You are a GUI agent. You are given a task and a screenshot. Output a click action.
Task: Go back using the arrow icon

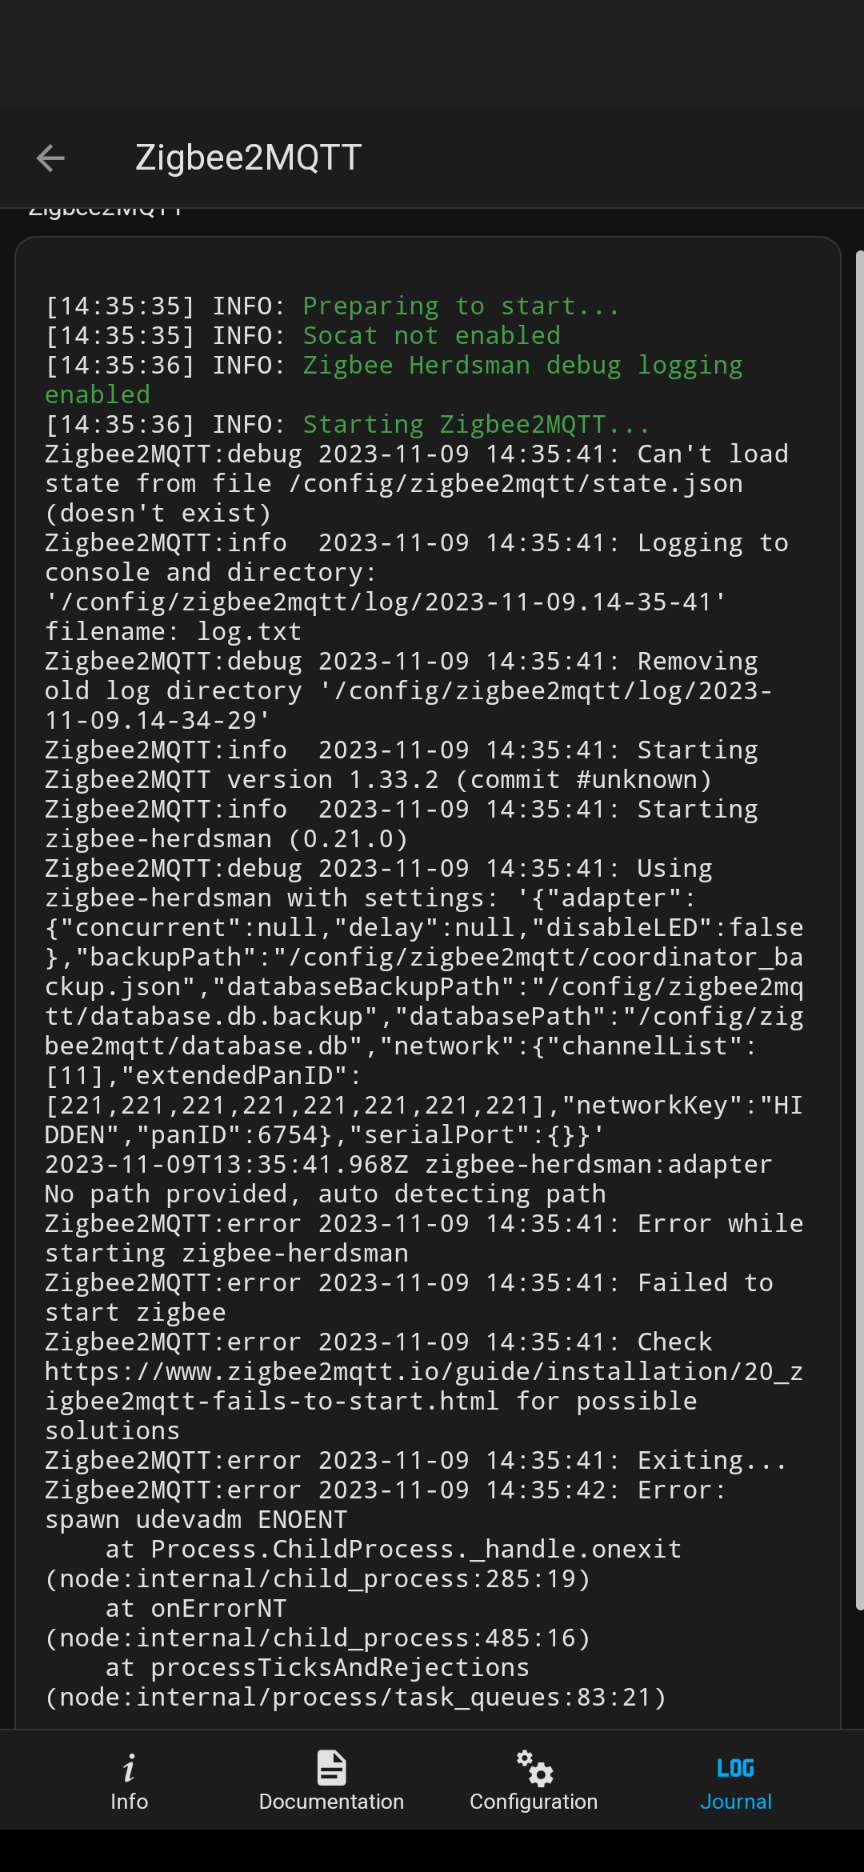[x=50, y=158]
